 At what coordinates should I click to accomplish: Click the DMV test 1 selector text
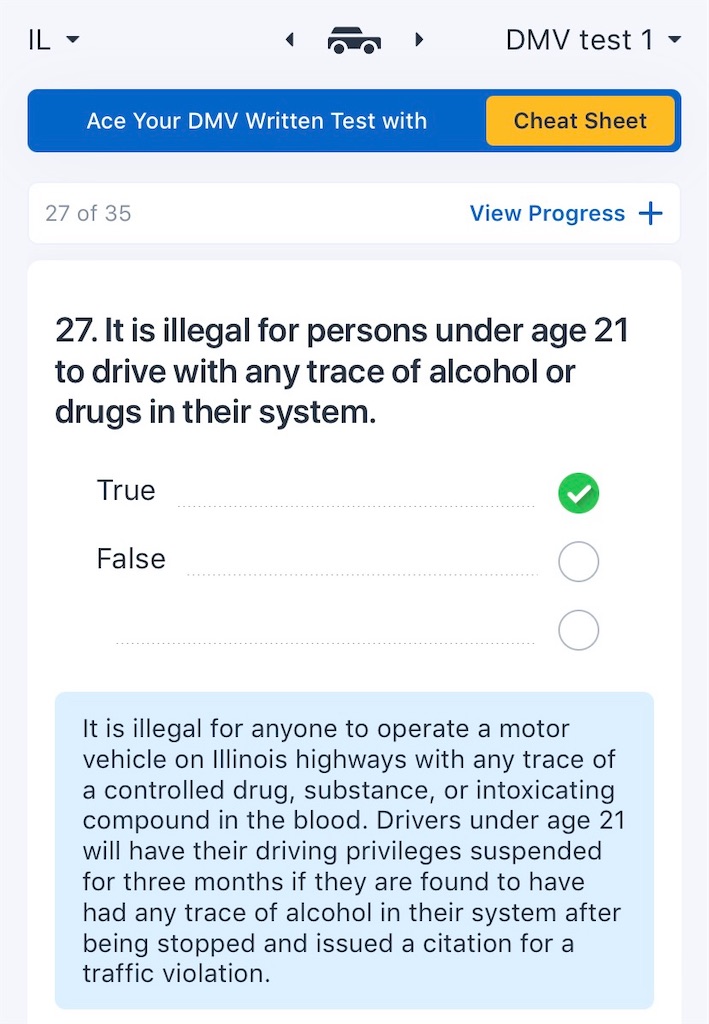579,40
